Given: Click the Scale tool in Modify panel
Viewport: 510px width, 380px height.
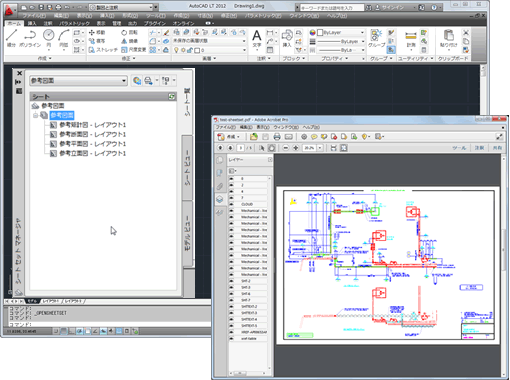Looking at the screenshot, I should (x=133, y=50).
